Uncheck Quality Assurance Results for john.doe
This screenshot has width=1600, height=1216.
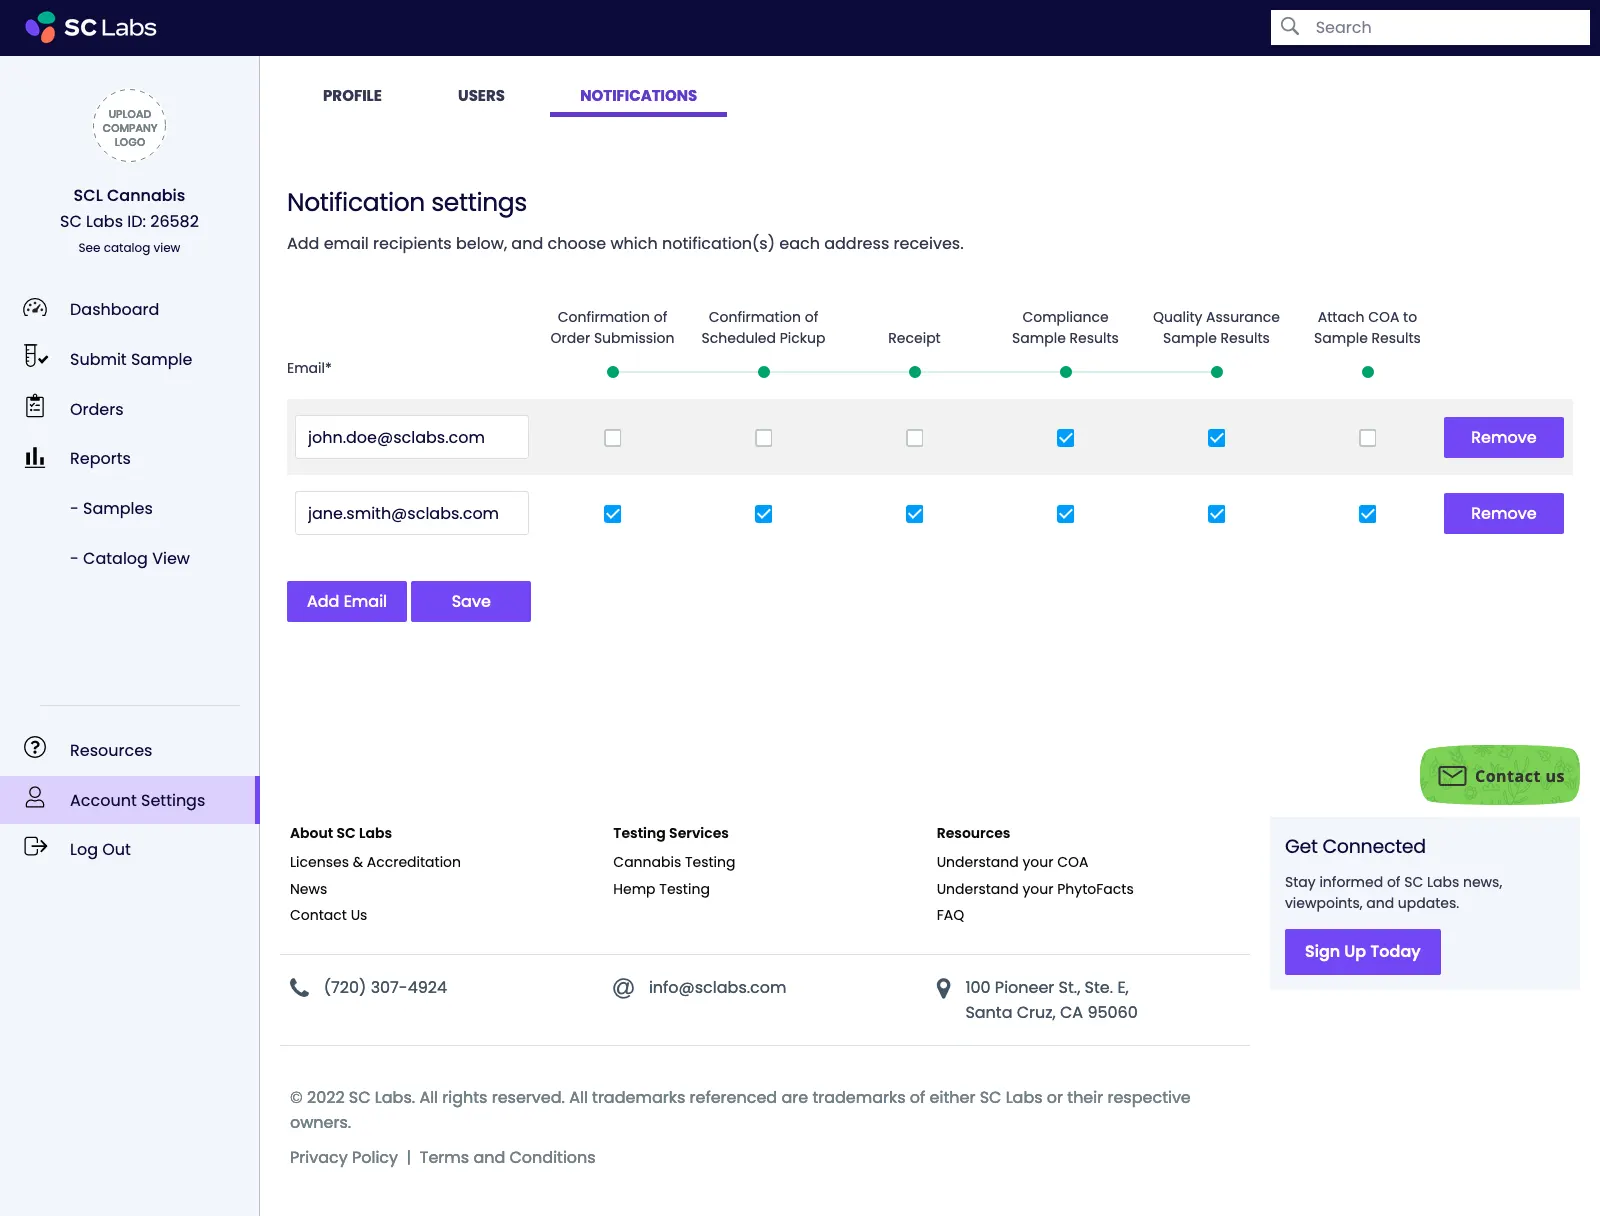coord(1217,438)
